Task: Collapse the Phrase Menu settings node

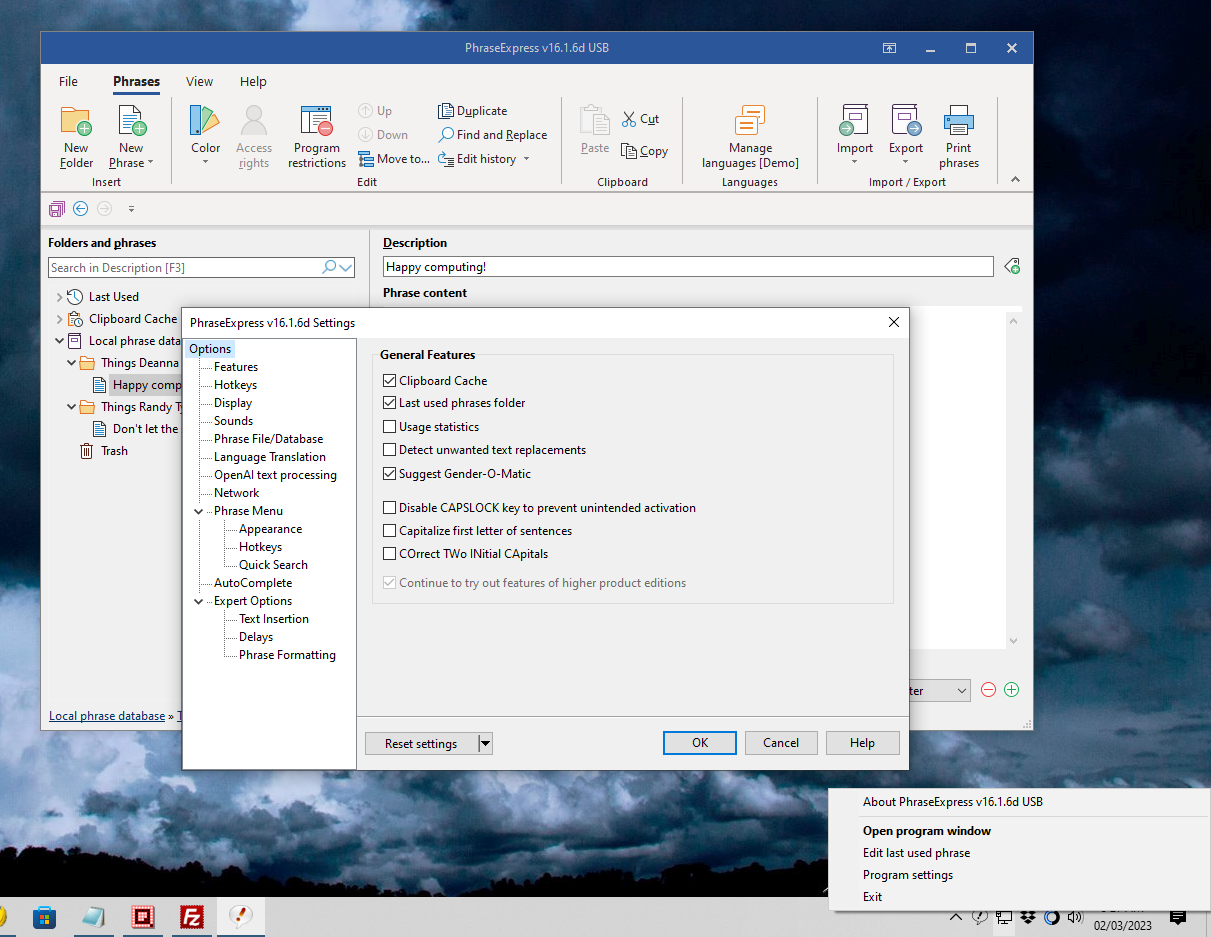Action: point(199,511)
